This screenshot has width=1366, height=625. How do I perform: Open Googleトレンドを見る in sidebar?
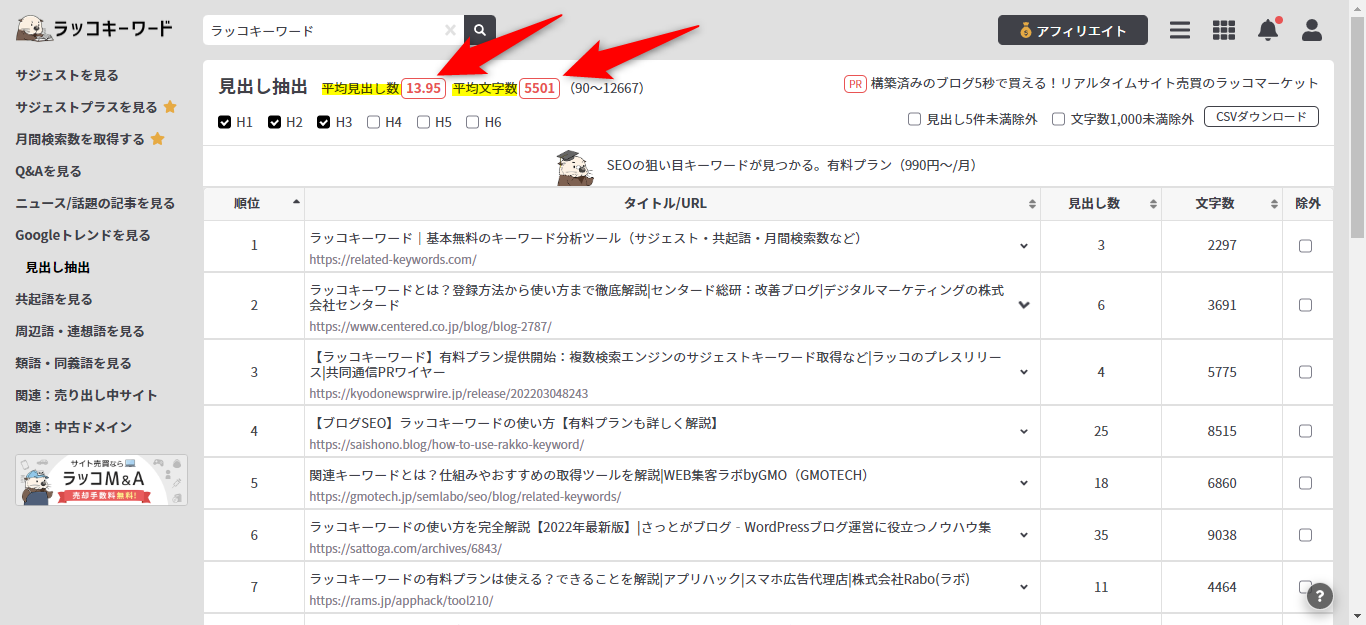(83, 235)
